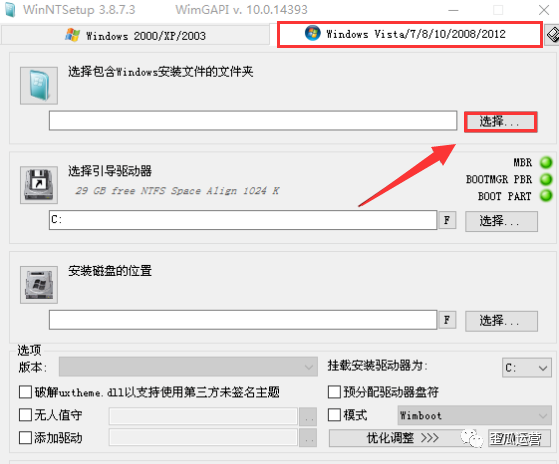Screen dimensions: 559x464
Task: Click the Windows installation source folder icon
Action: (39, 86)
